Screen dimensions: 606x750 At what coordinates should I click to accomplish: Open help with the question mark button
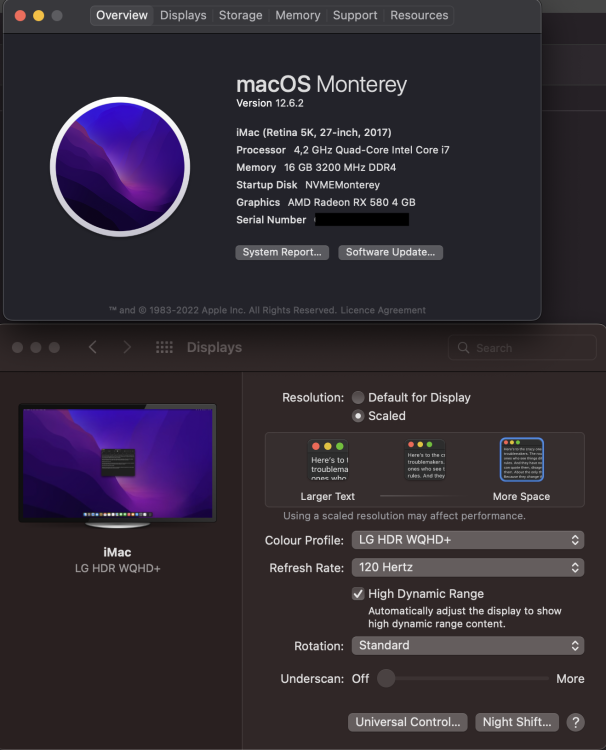pyautogui.click(x=575, y=722)
